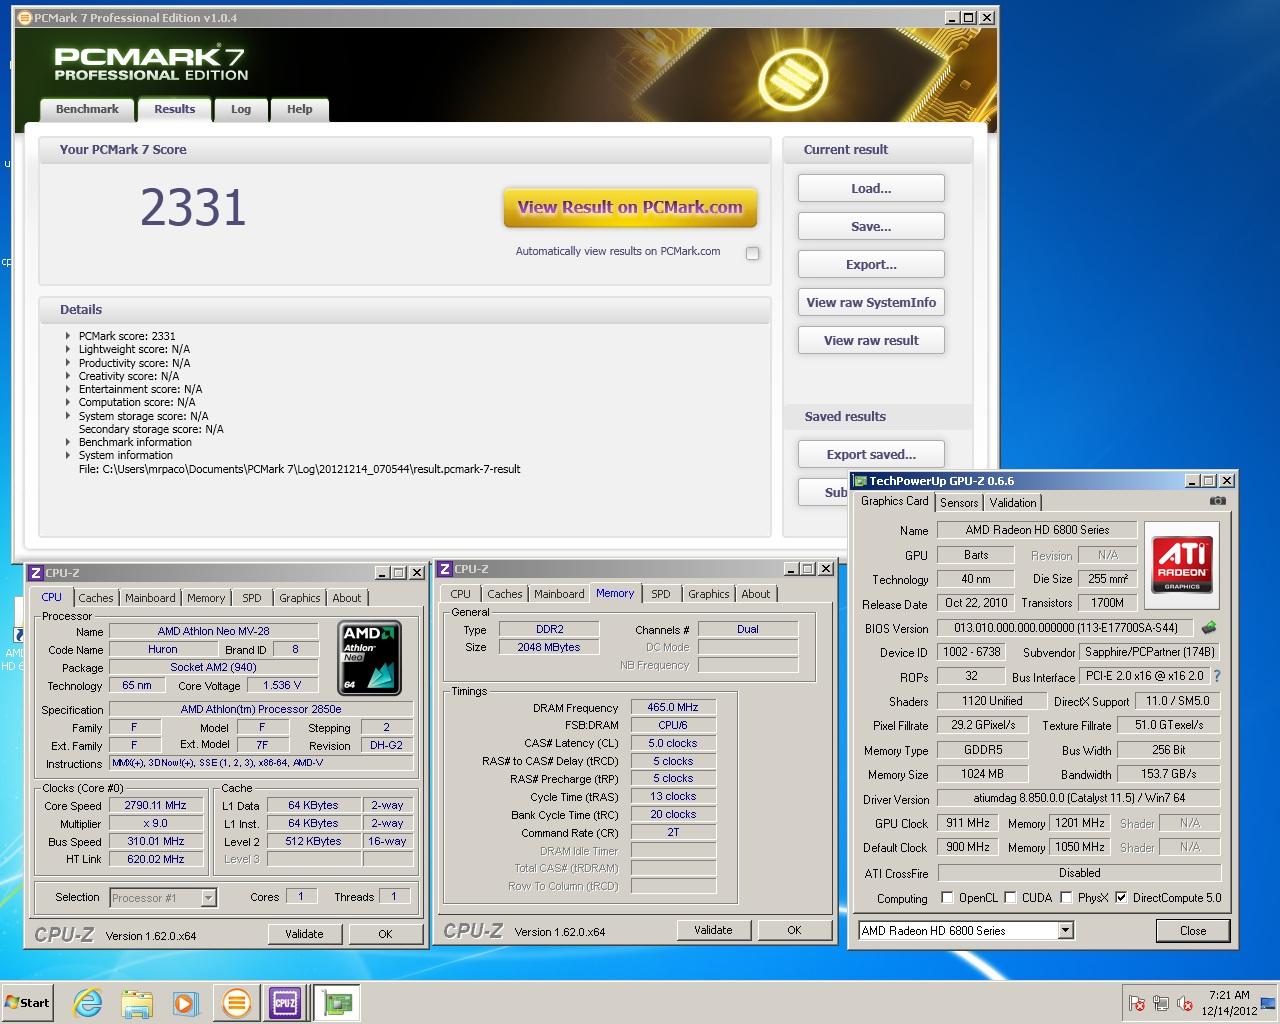Expand the Productivity score row

pos(68,363)
